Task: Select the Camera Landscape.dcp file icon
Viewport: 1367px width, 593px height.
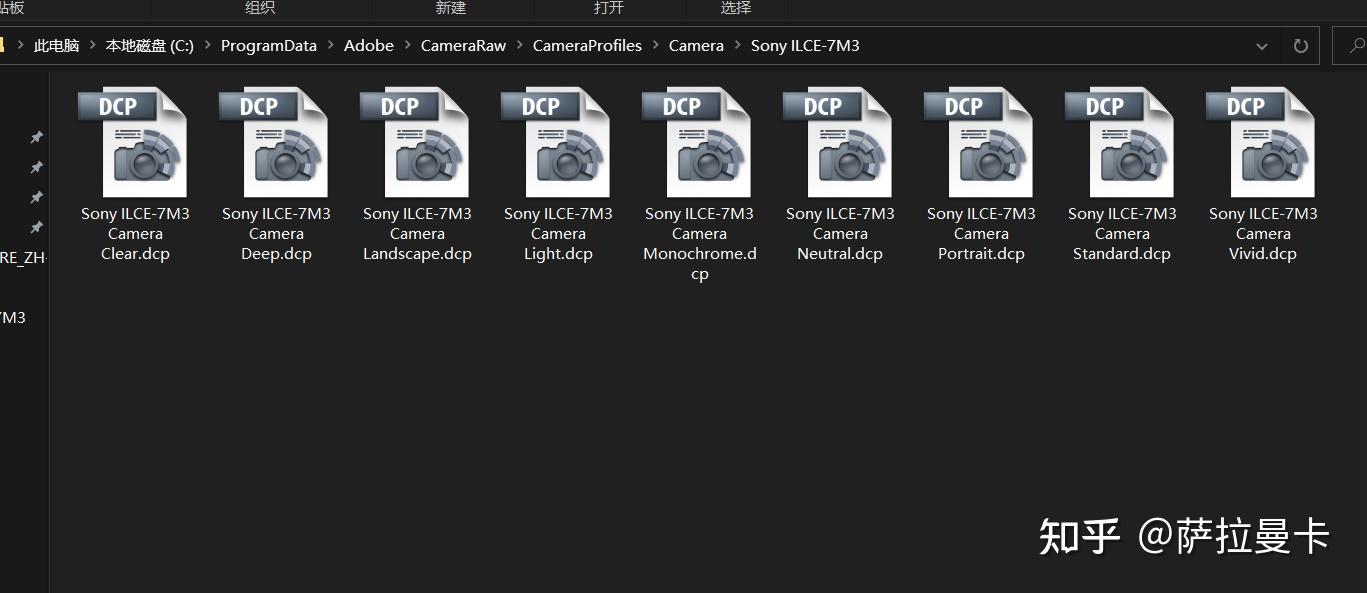Action: pyautogui.click(x=415, y=142)
